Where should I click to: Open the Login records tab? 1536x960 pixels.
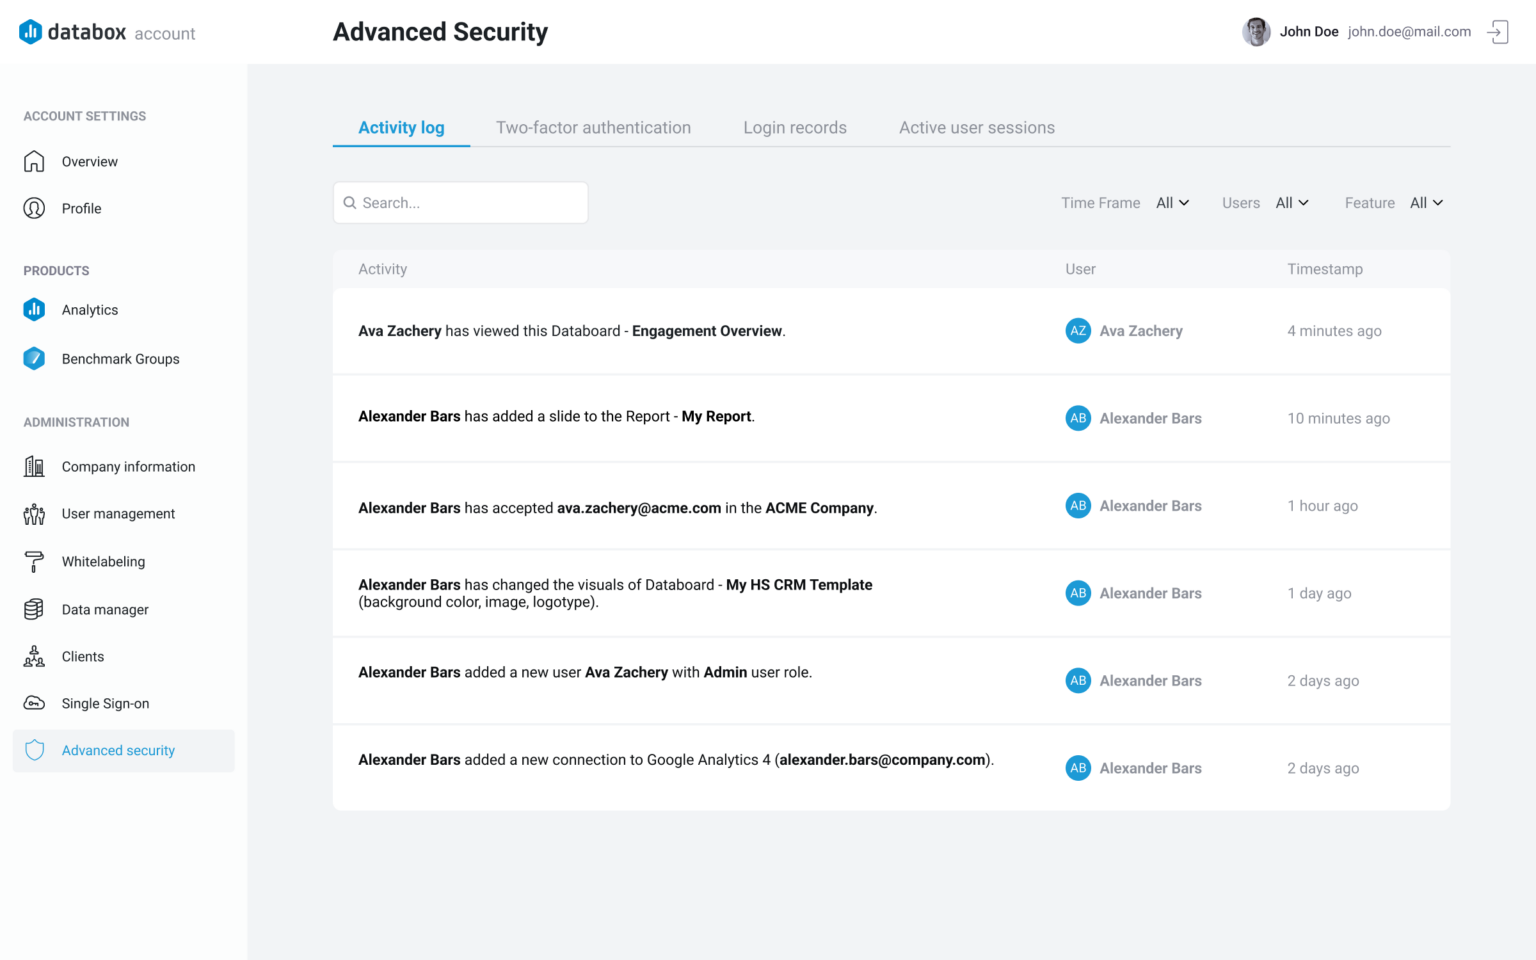pyautogui.click(x=794, y=128)
